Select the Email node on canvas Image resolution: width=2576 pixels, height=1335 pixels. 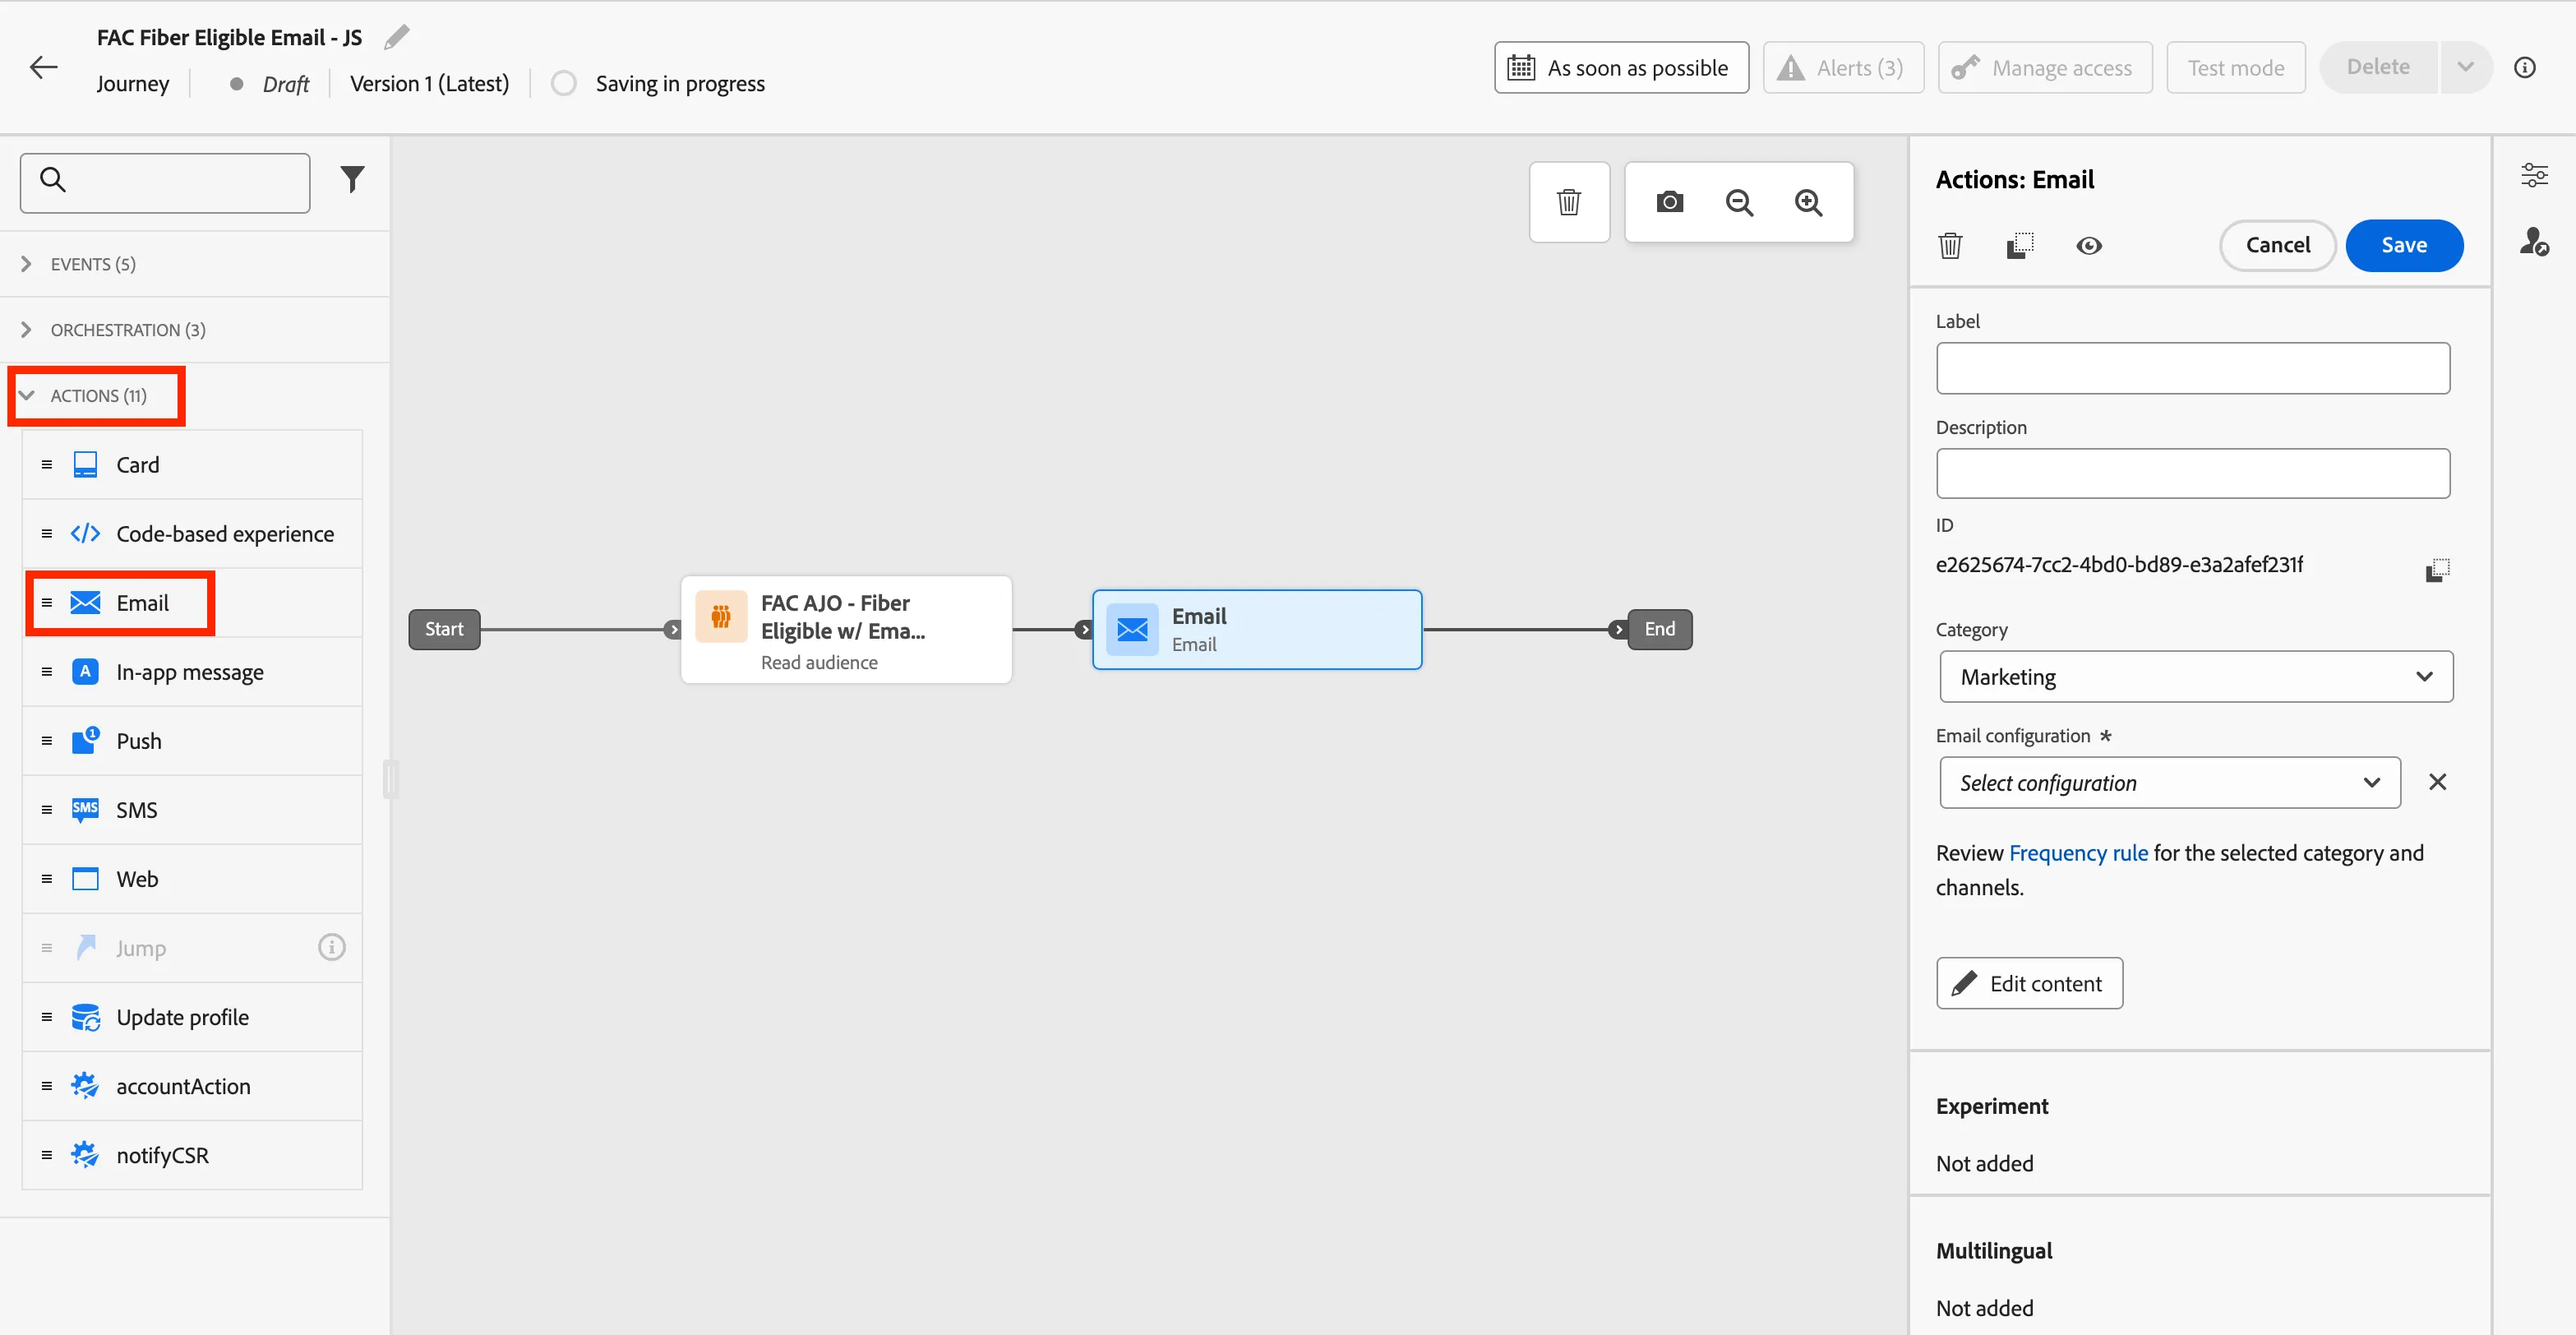(x=1257, y=629)
